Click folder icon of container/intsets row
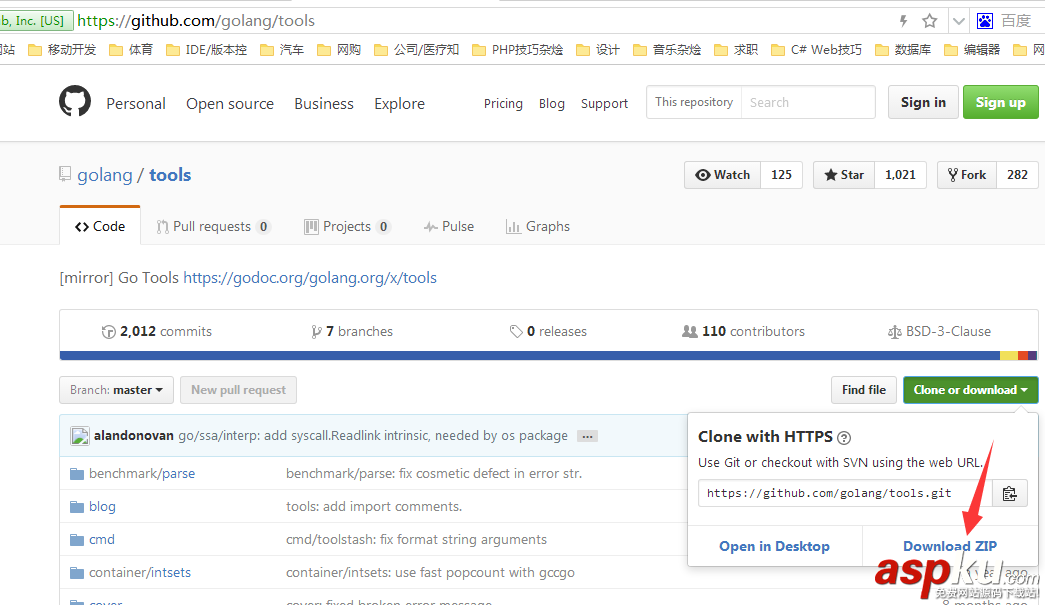This screenshot has width=1045, height=605. [x=77, y=573]
